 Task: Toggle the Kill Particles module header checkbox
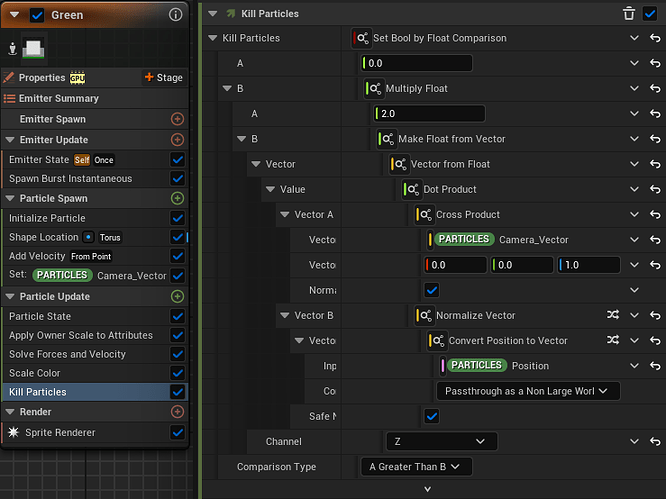pos(650,14)
